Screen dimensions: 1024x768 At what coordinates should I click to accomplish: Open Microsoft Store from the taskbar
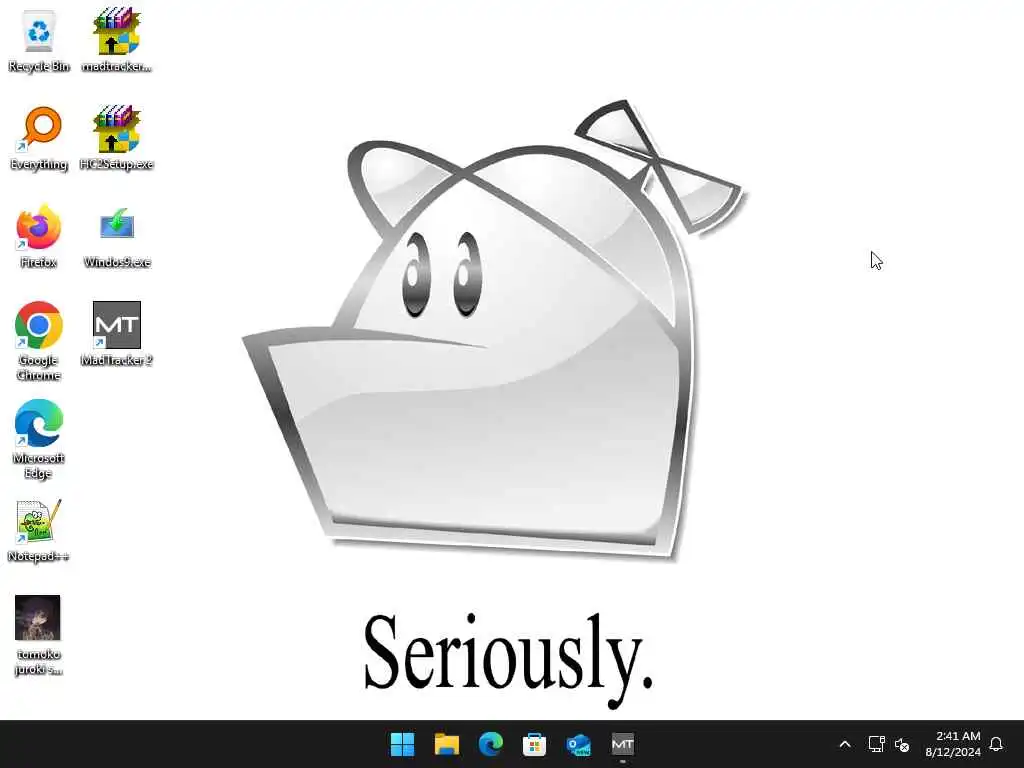coord(534,744)
